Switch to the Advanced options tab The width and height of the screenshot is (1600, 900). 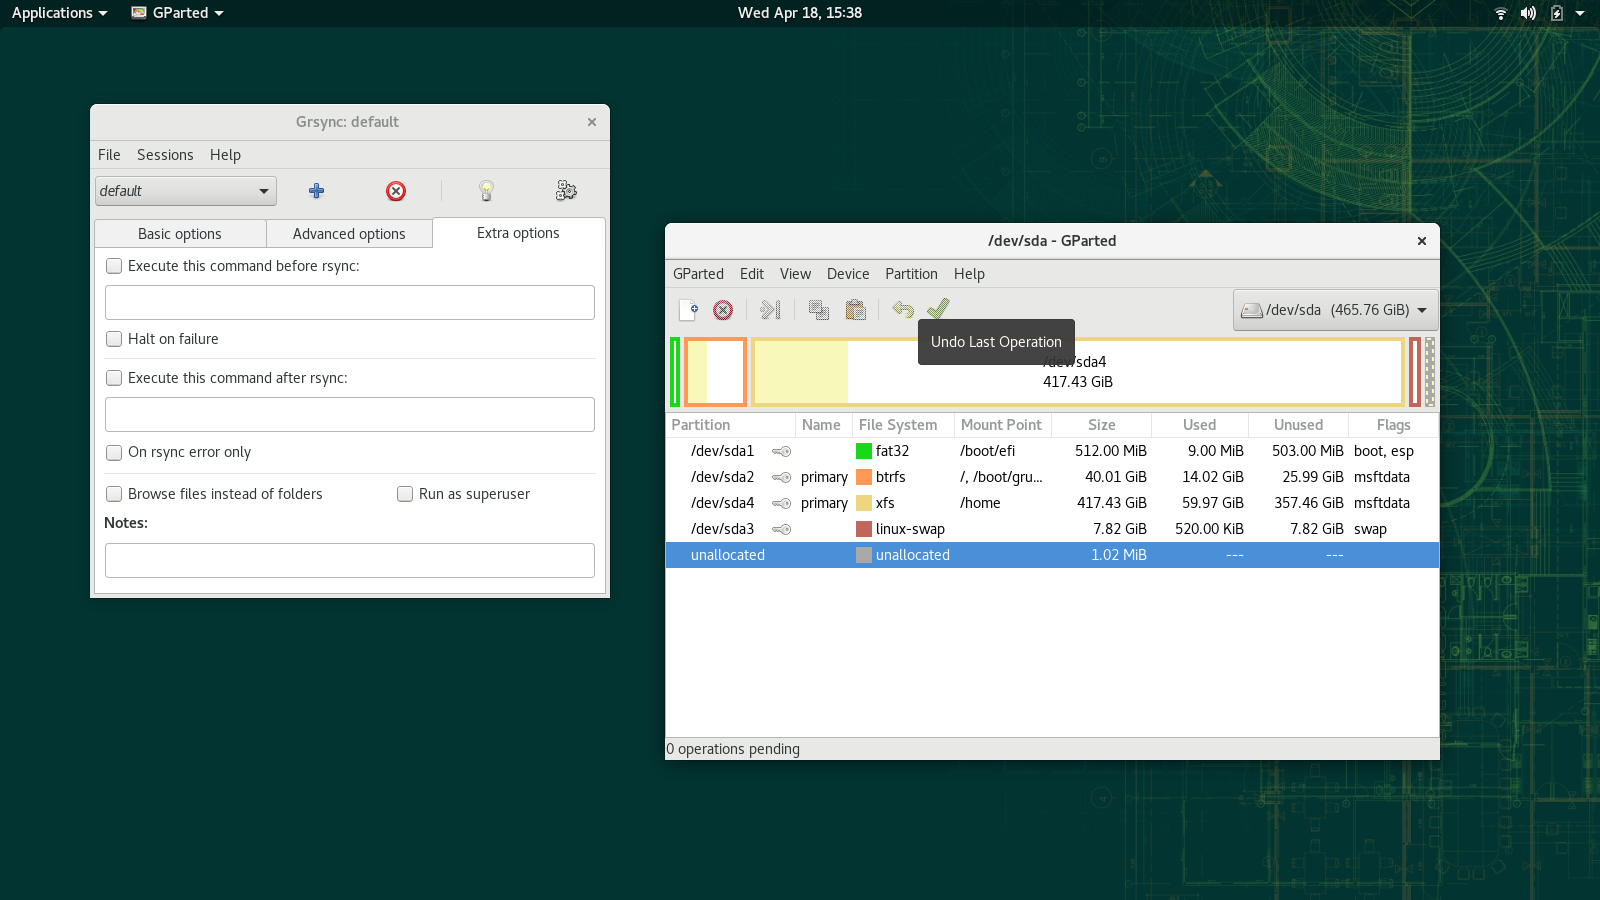pyautogui.click(x=349, y=234)
